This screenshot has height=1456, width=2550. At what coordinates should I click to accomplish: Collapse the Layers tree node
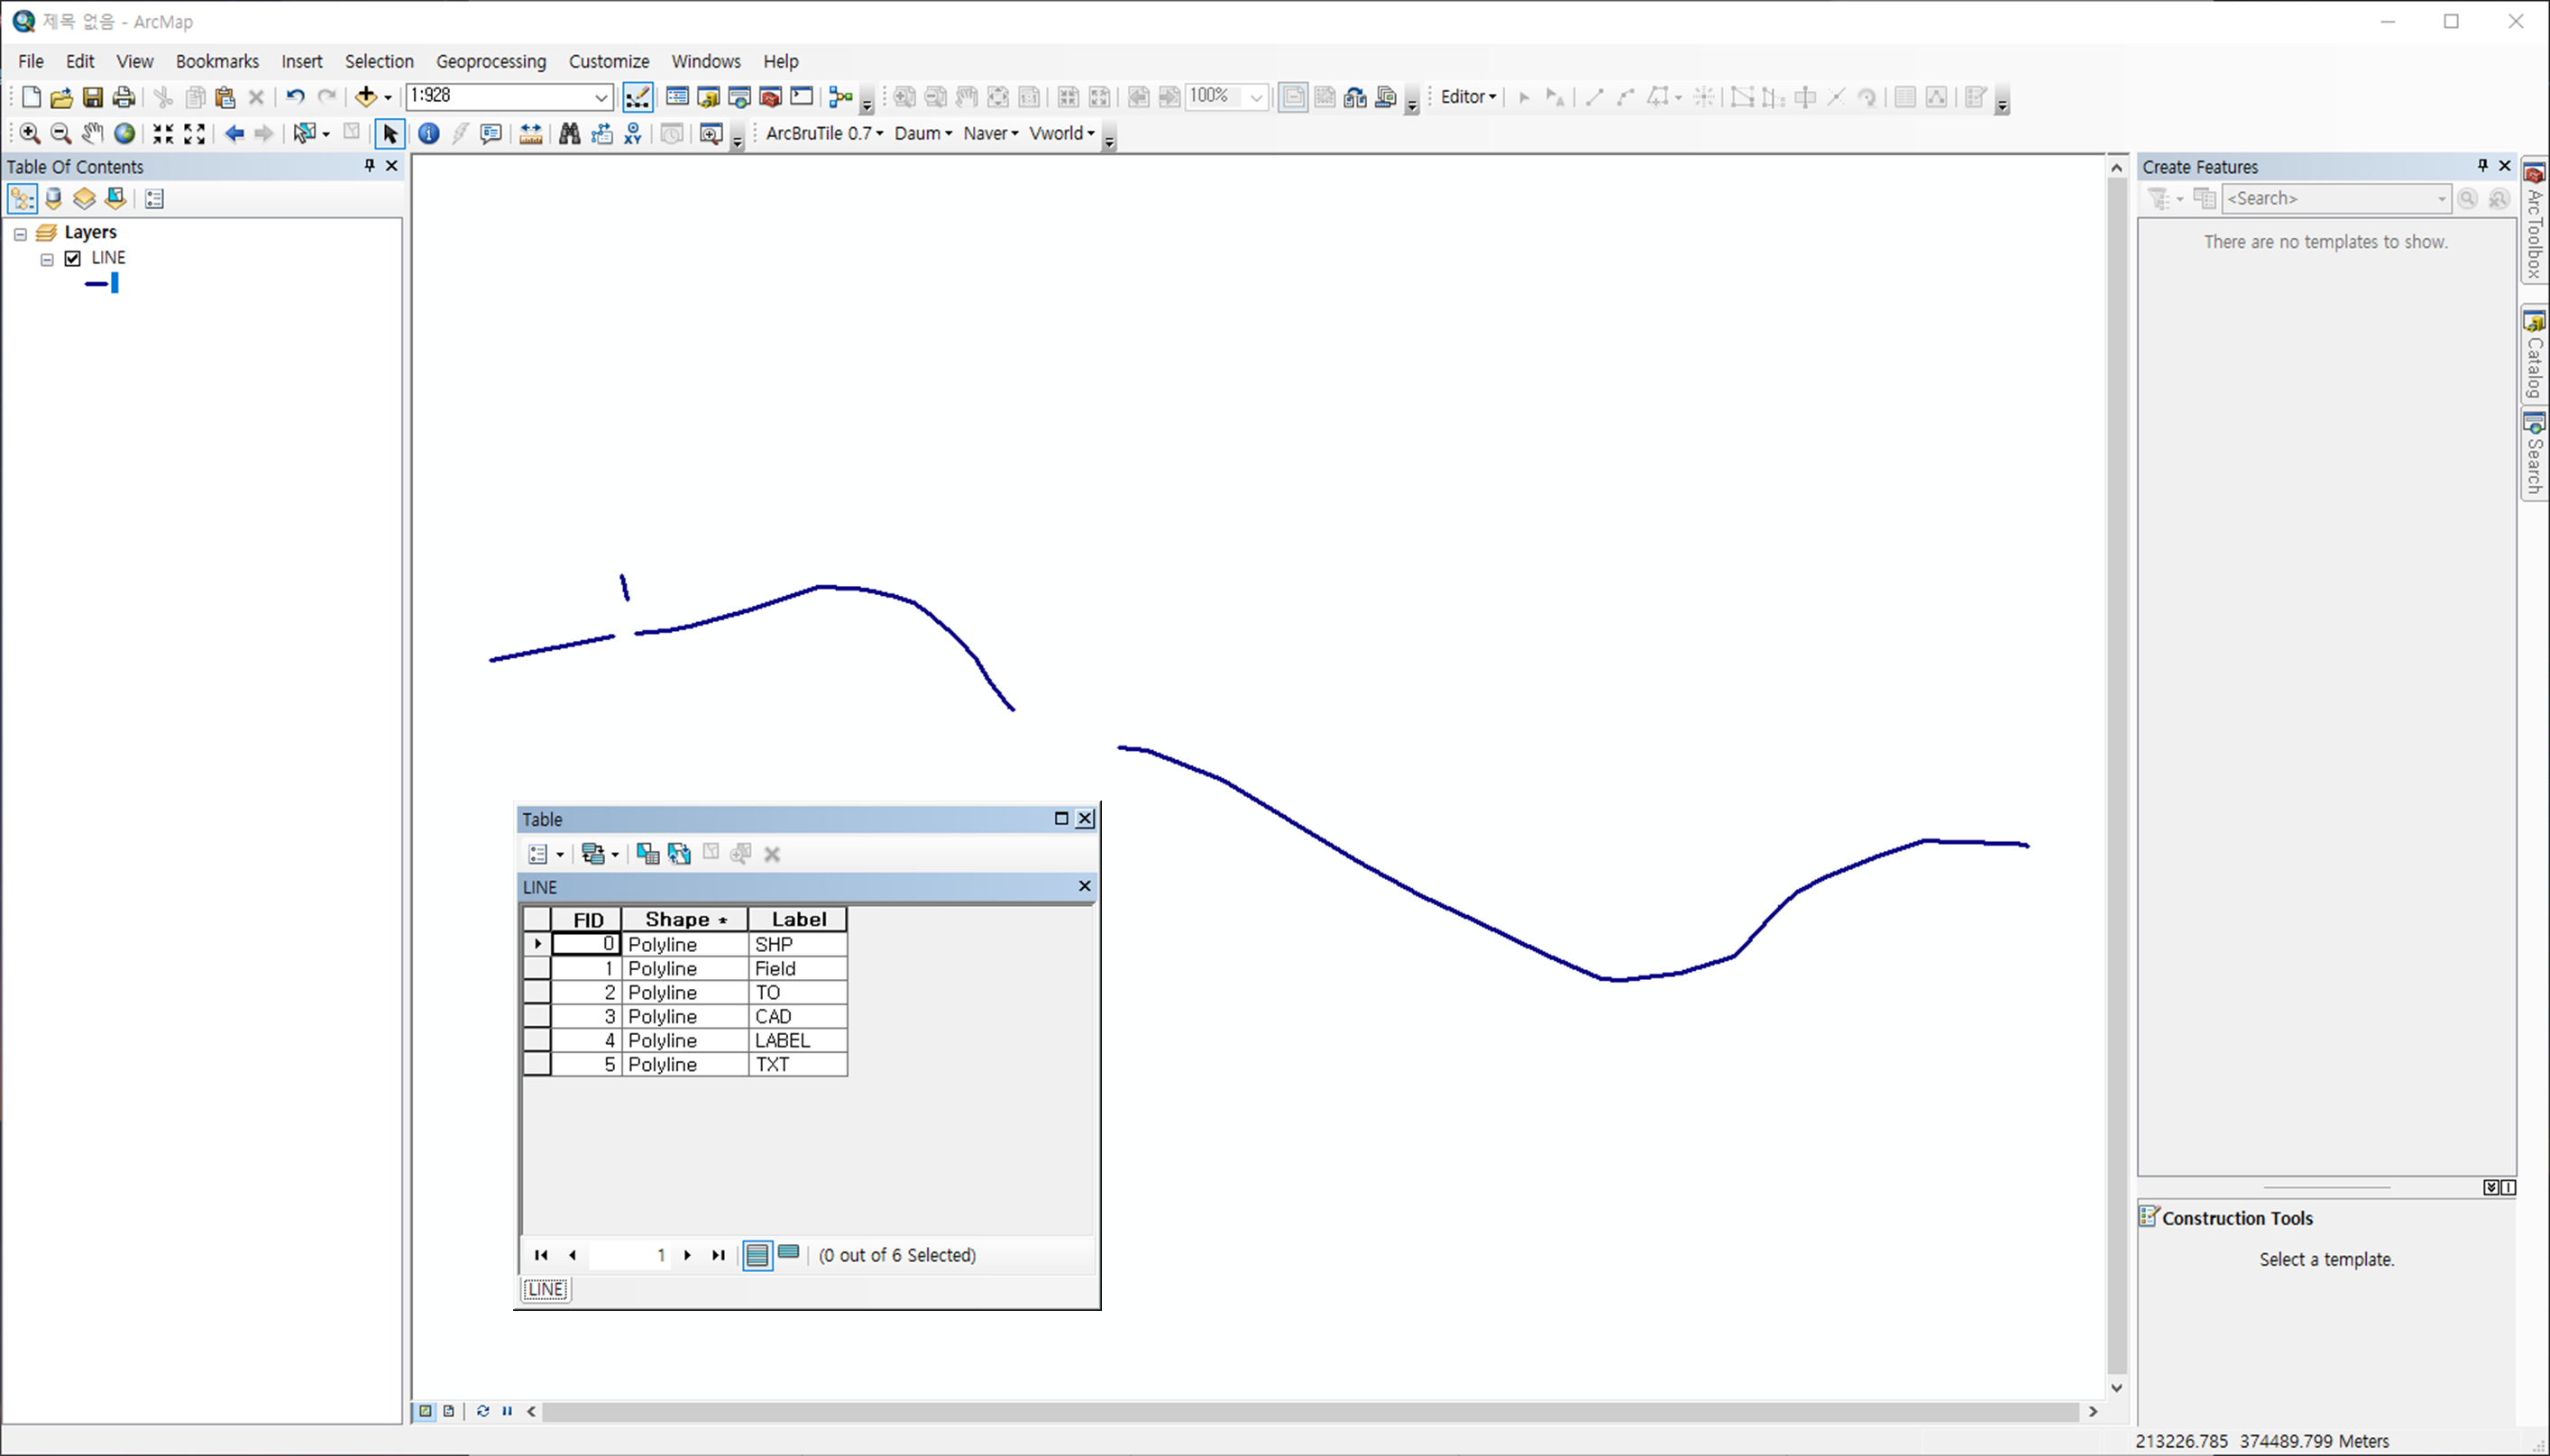(x=20, y=234)
